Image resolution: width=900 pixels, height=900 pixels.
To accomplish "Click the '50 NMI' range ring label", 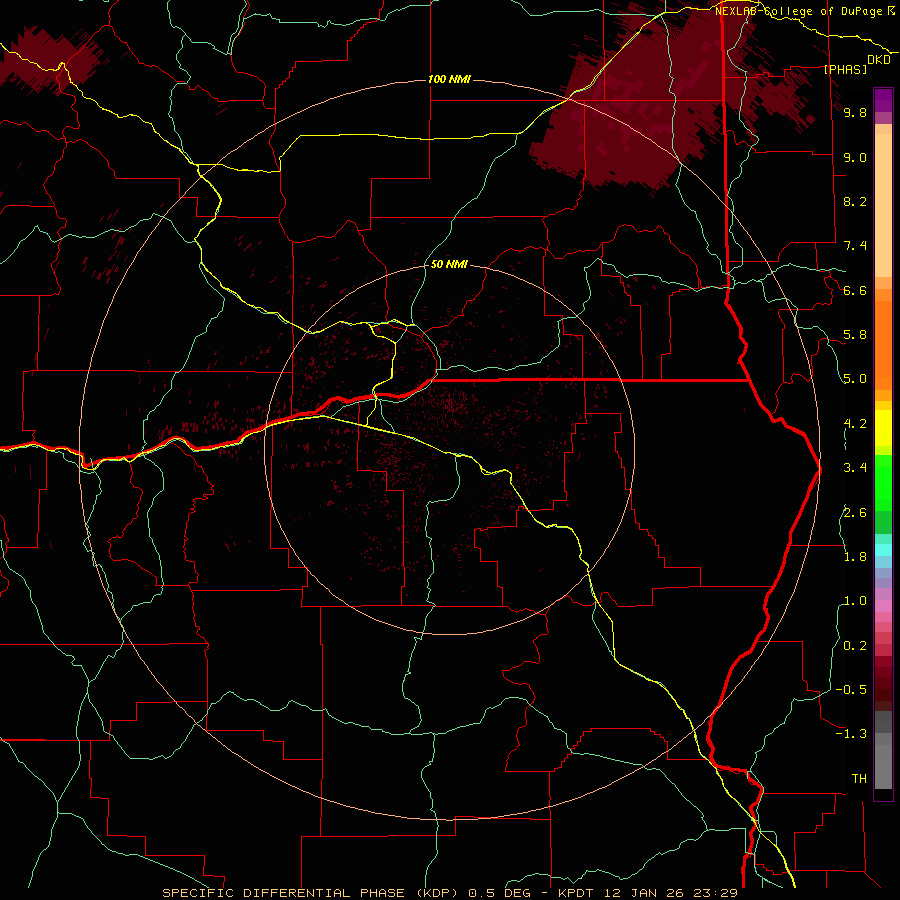I will point(449,264).
